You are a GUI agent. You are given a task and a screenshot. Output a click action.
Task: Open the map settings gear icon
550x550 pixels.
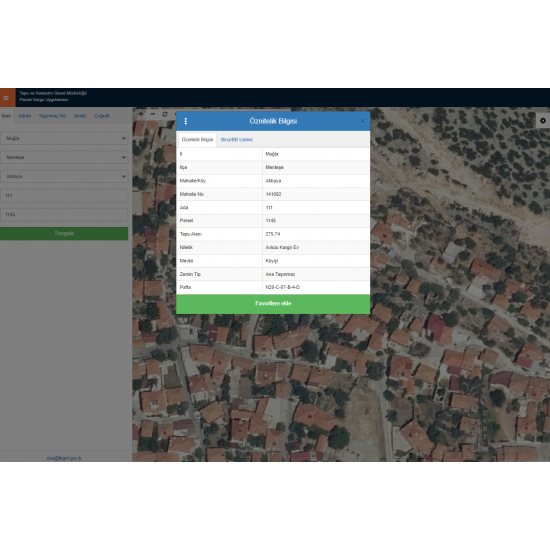click(x=543, y=121)
